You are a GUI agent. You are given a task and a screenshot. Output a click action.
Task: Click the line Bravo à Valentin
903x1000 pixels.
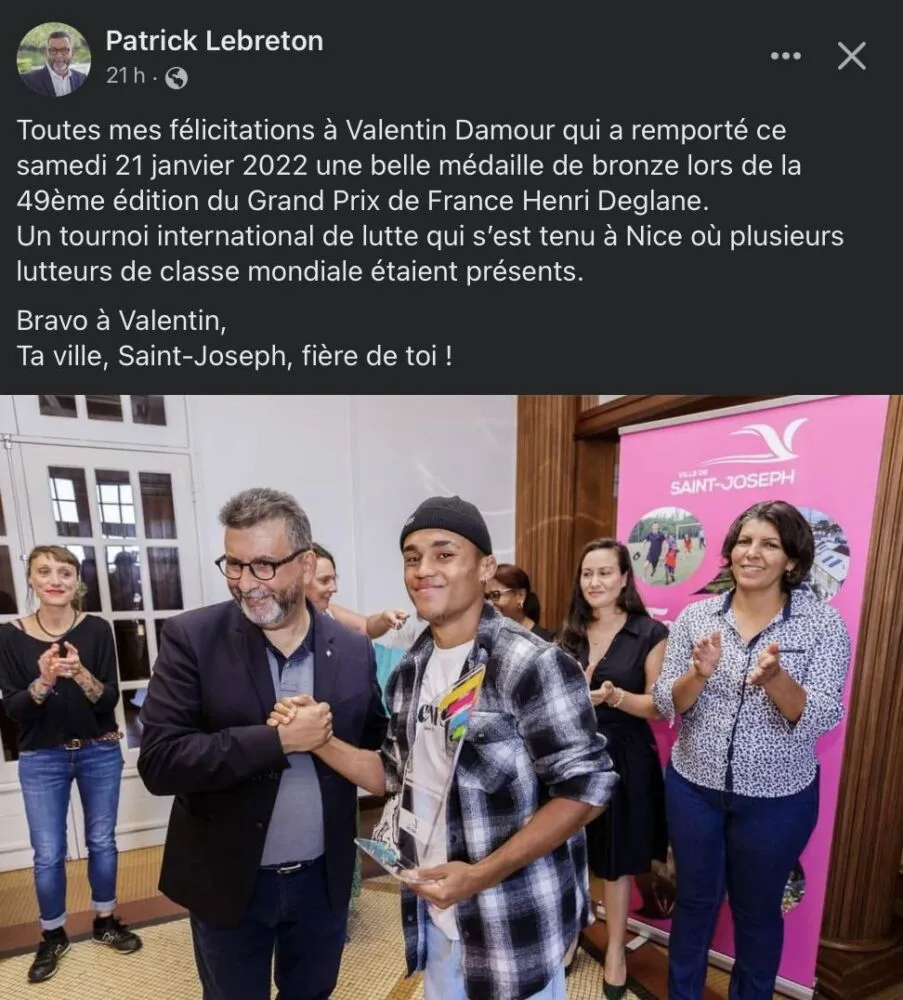click(121, 320)
